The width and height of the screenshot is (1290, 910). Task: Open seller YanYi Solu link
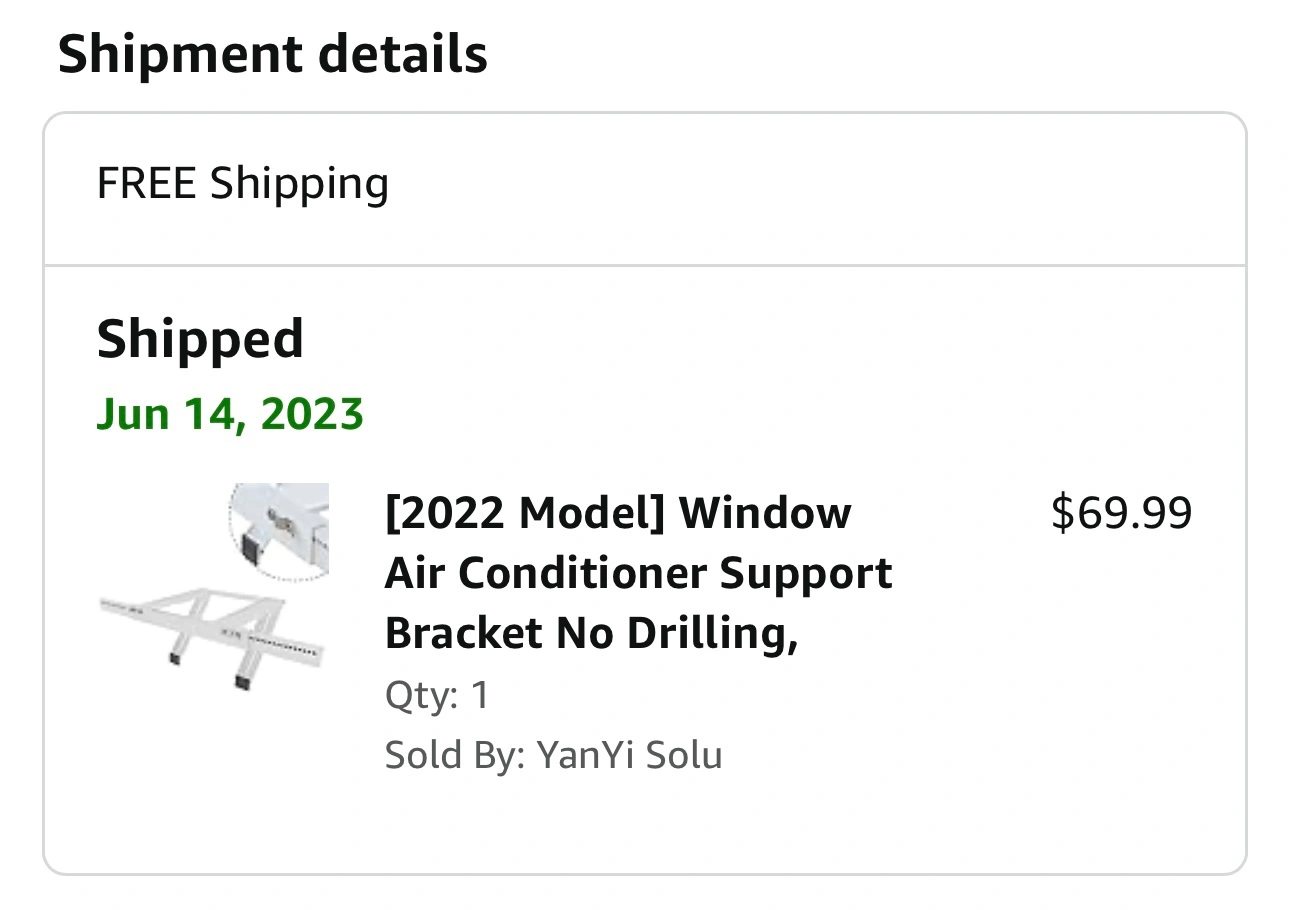point(629,754)
